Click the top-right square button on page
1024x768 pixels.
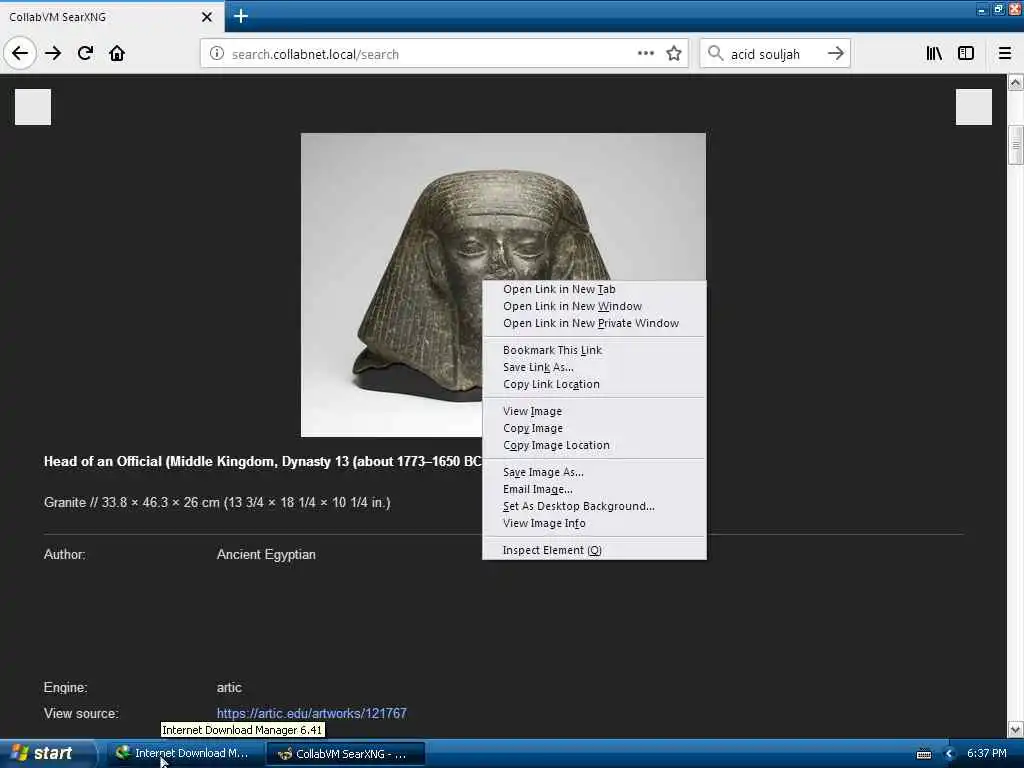click(x=973, y=106)
